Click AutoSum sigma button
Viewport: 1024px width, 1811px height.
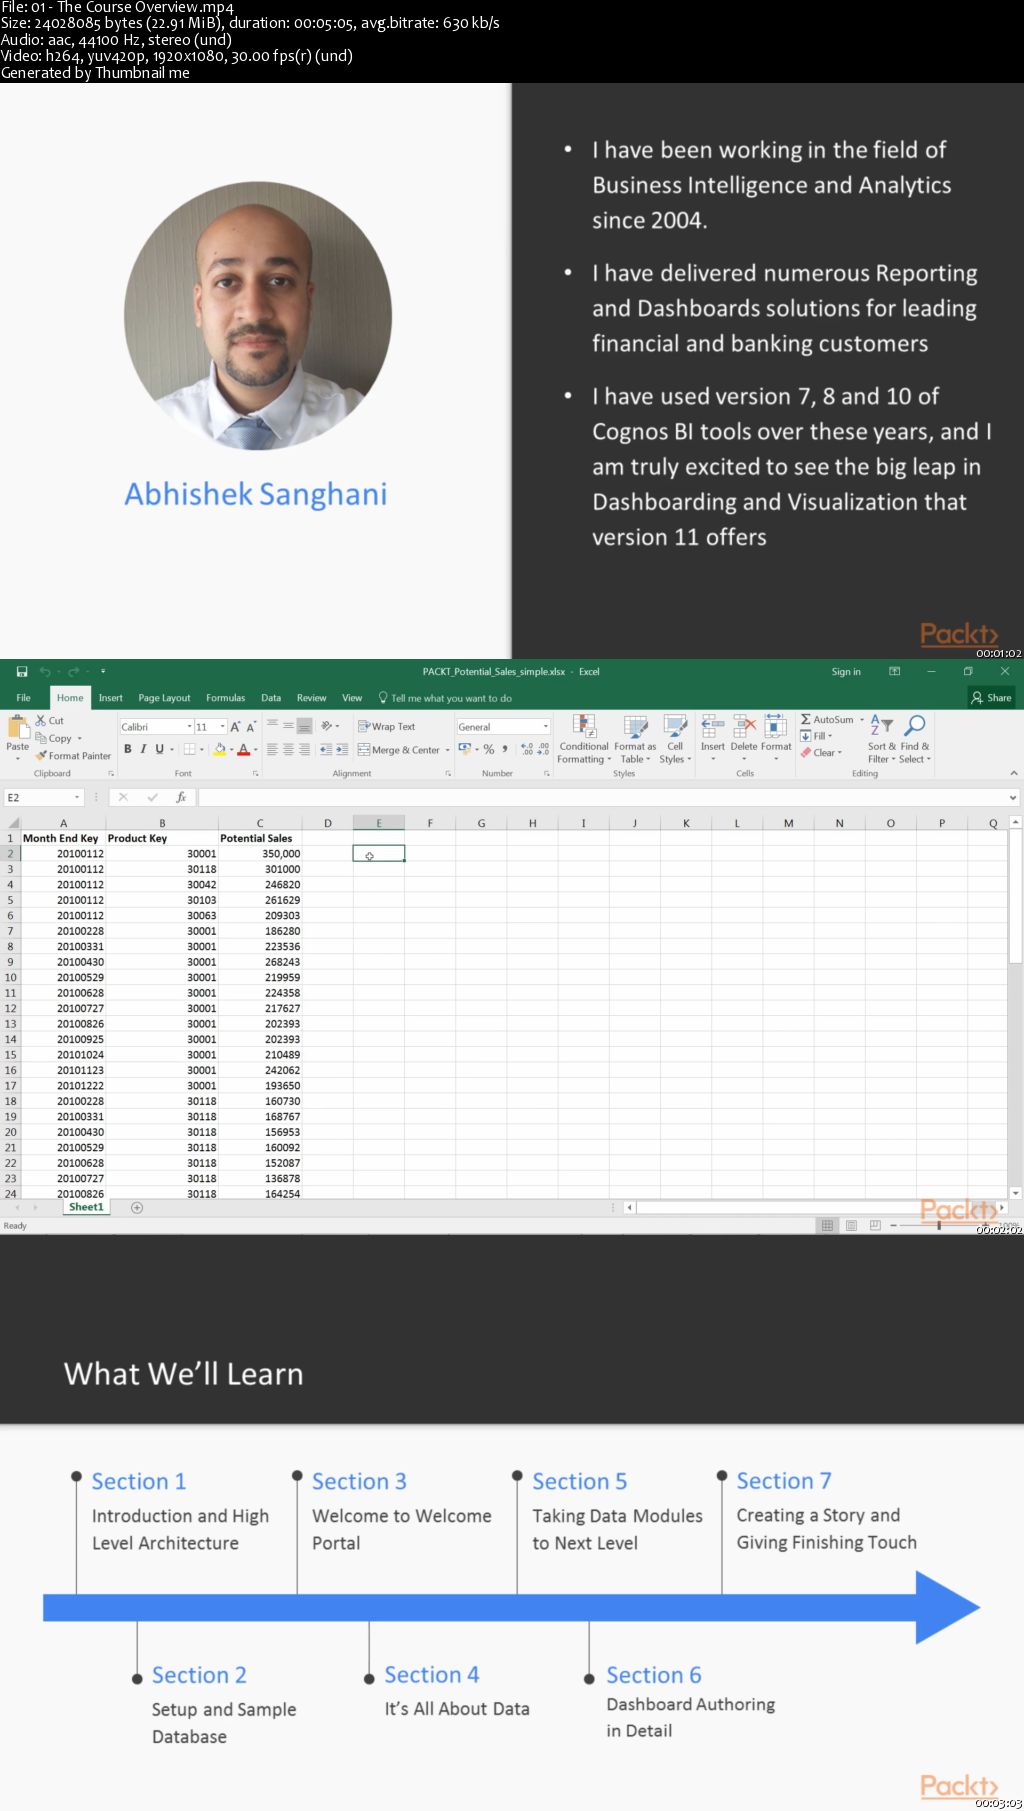pos(826,719)
